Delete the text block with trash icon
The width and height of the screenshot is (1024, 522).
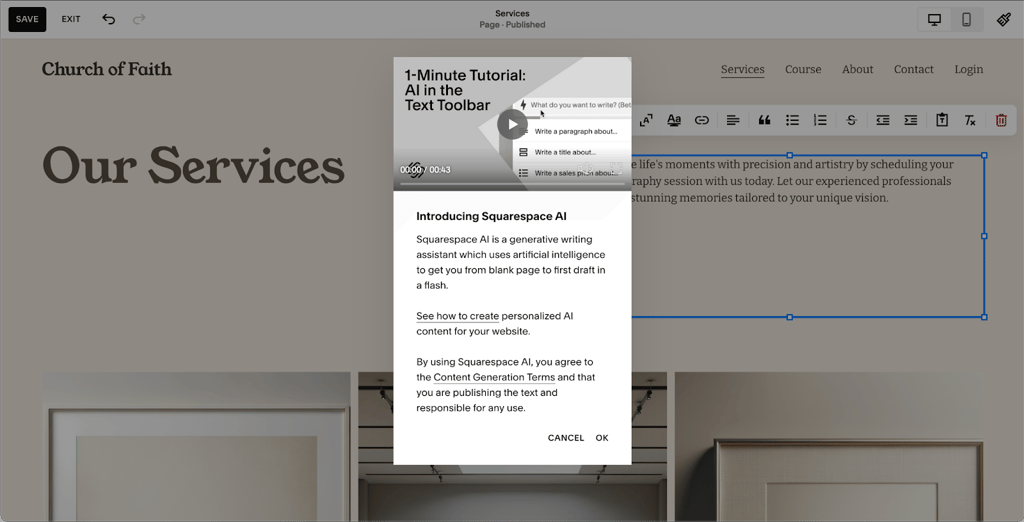click(x=1001, y=120)
